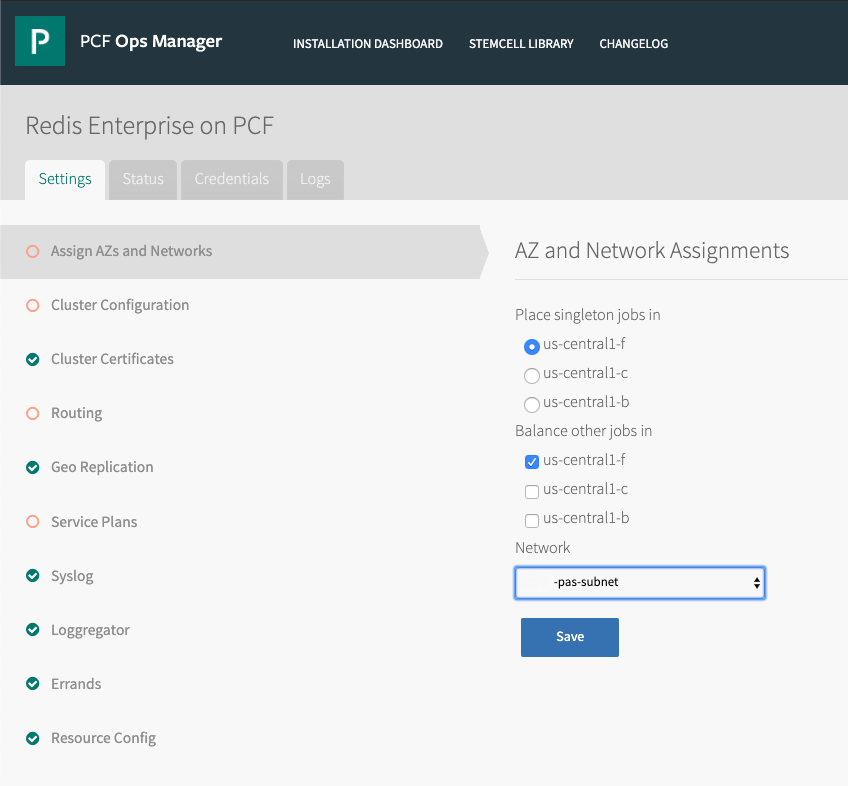Tick us-central1-b checkbox under Balance other jobs
The width and height of the screenshot is (848, 786).
532,520
